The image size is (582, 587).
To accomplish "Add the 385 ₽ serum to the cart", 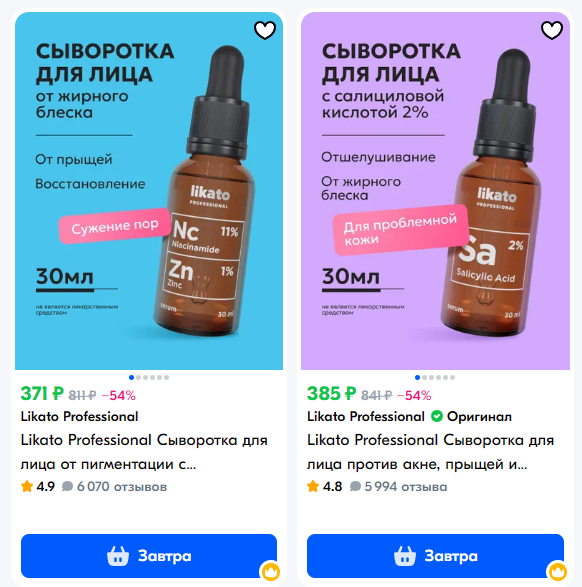I will coord(435,556).
